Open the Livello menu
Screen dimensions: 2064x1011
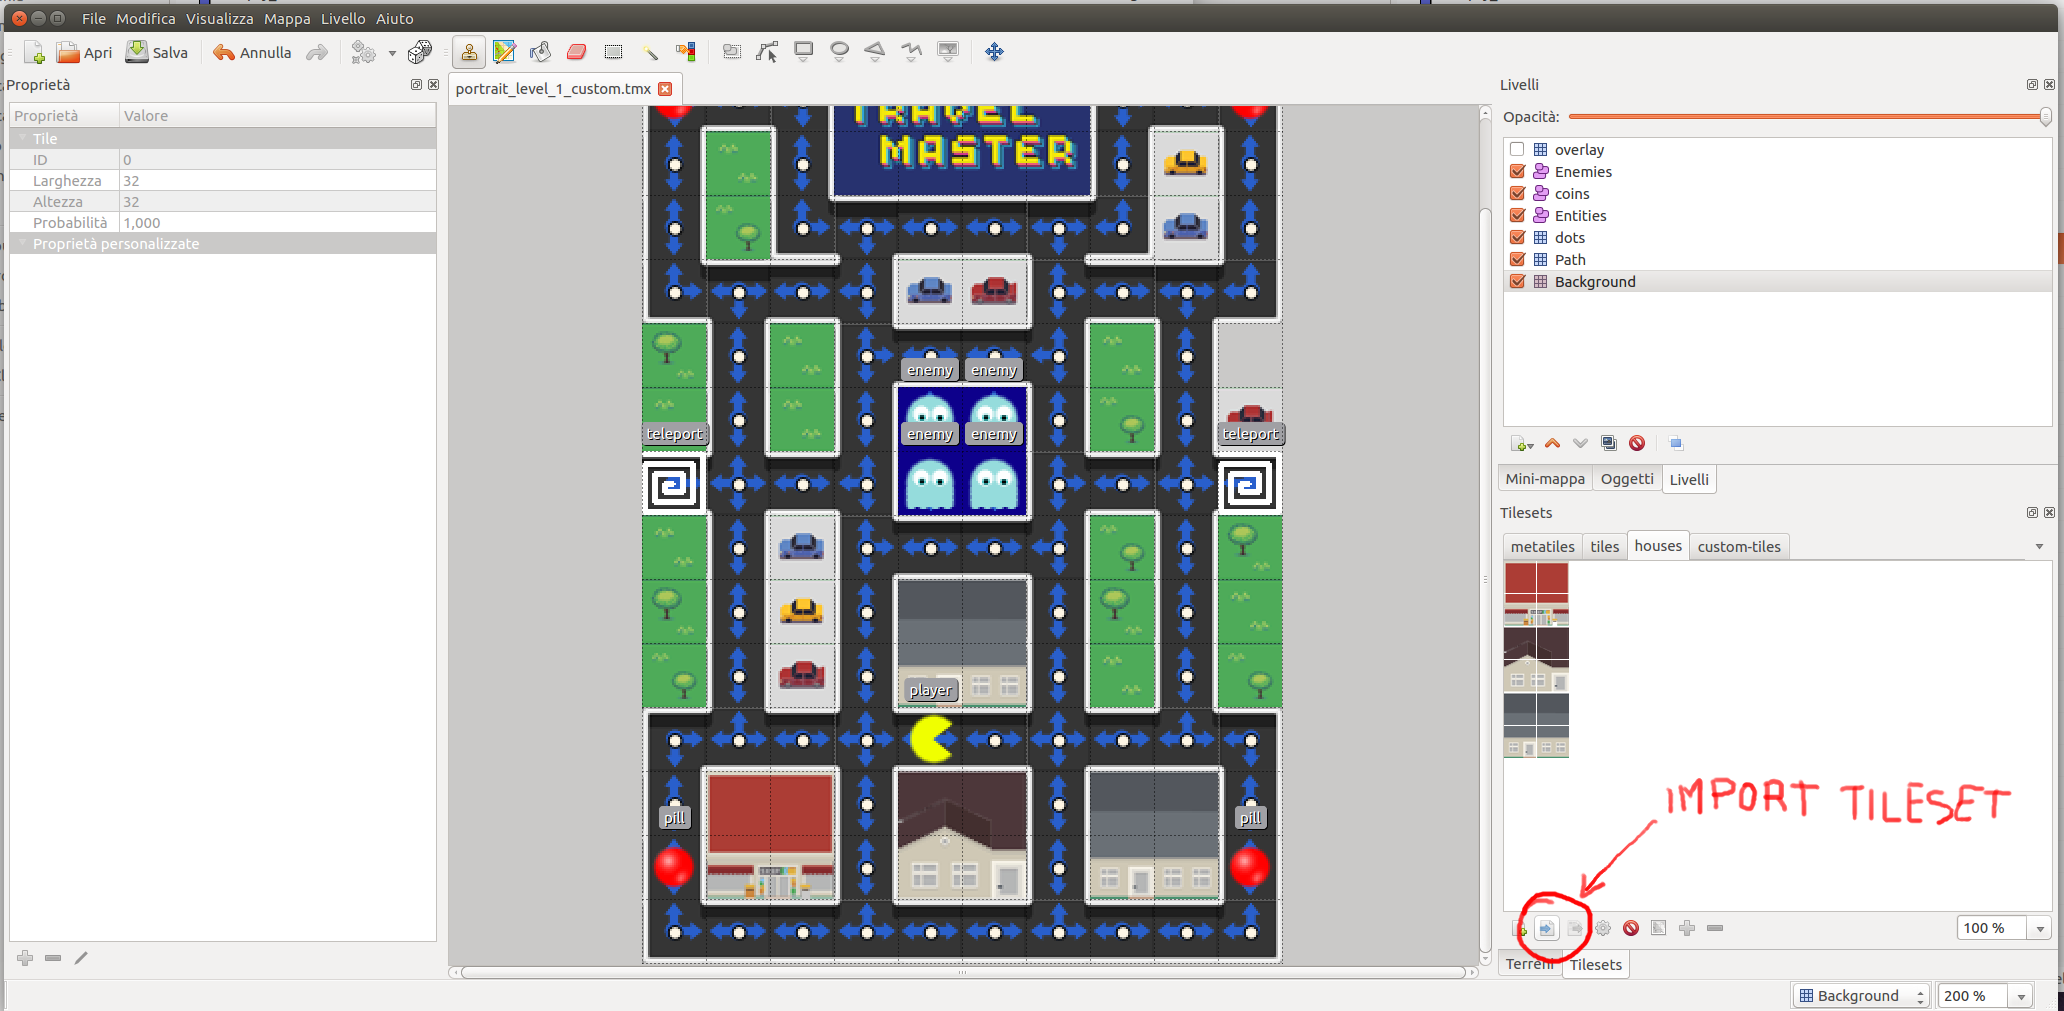343,18
